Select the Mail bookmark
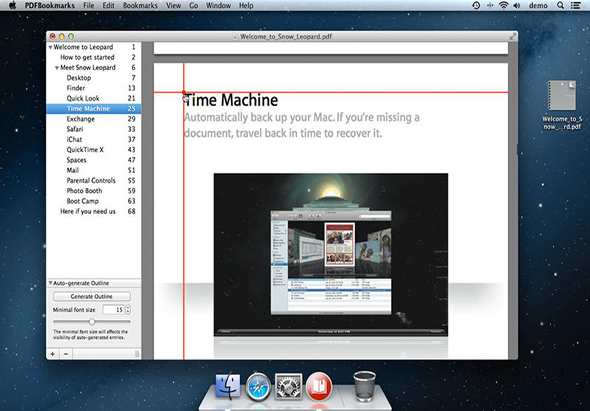The image size is (590, 411). click(93, 170)
